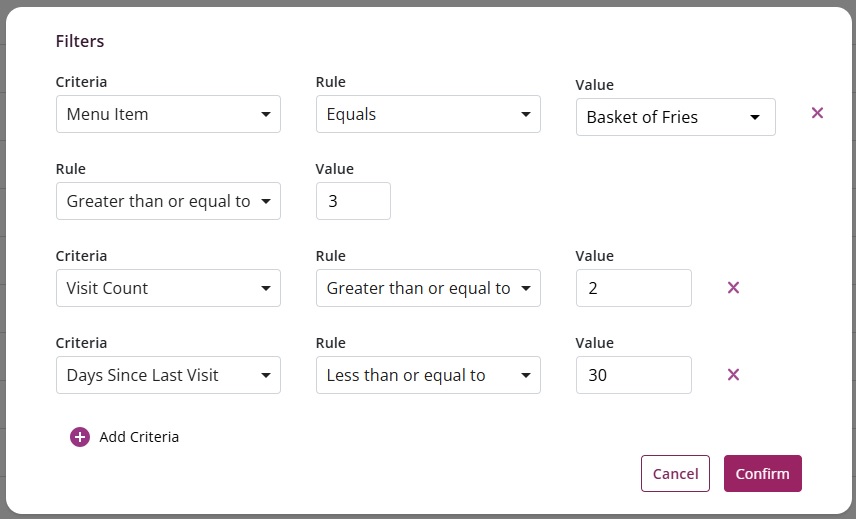Open the Menu Item criteria dropdown

click(168, 114)
